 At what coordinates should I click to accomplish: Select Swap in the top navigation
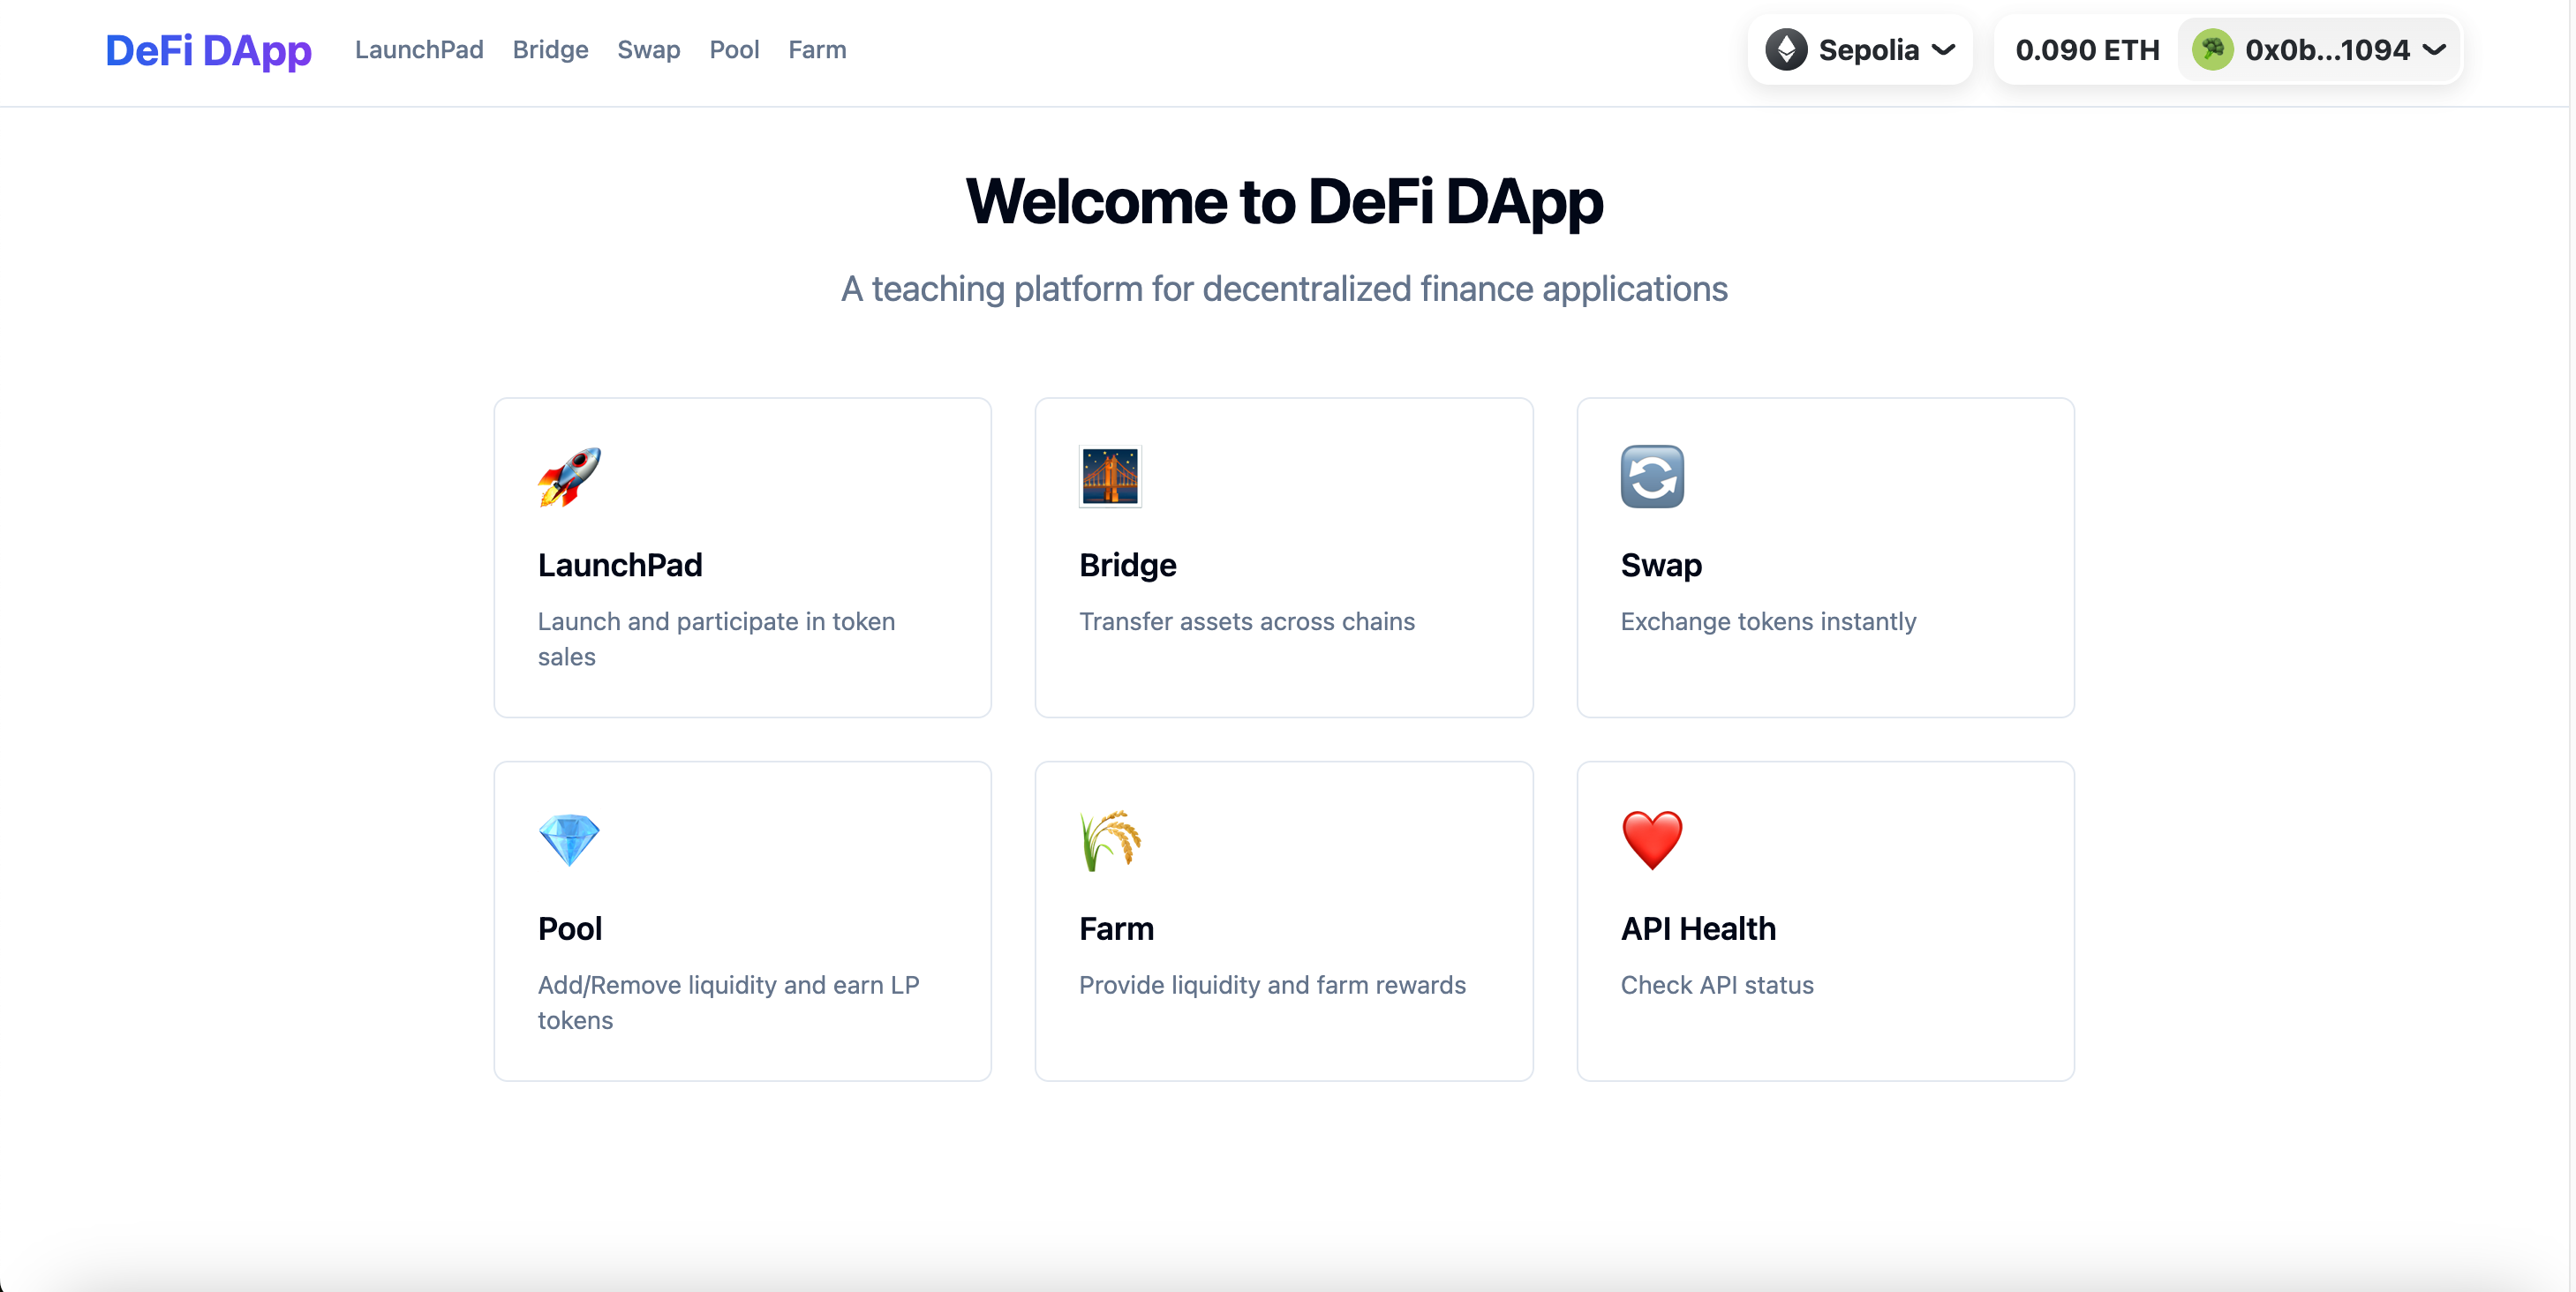tap(648, 50)
